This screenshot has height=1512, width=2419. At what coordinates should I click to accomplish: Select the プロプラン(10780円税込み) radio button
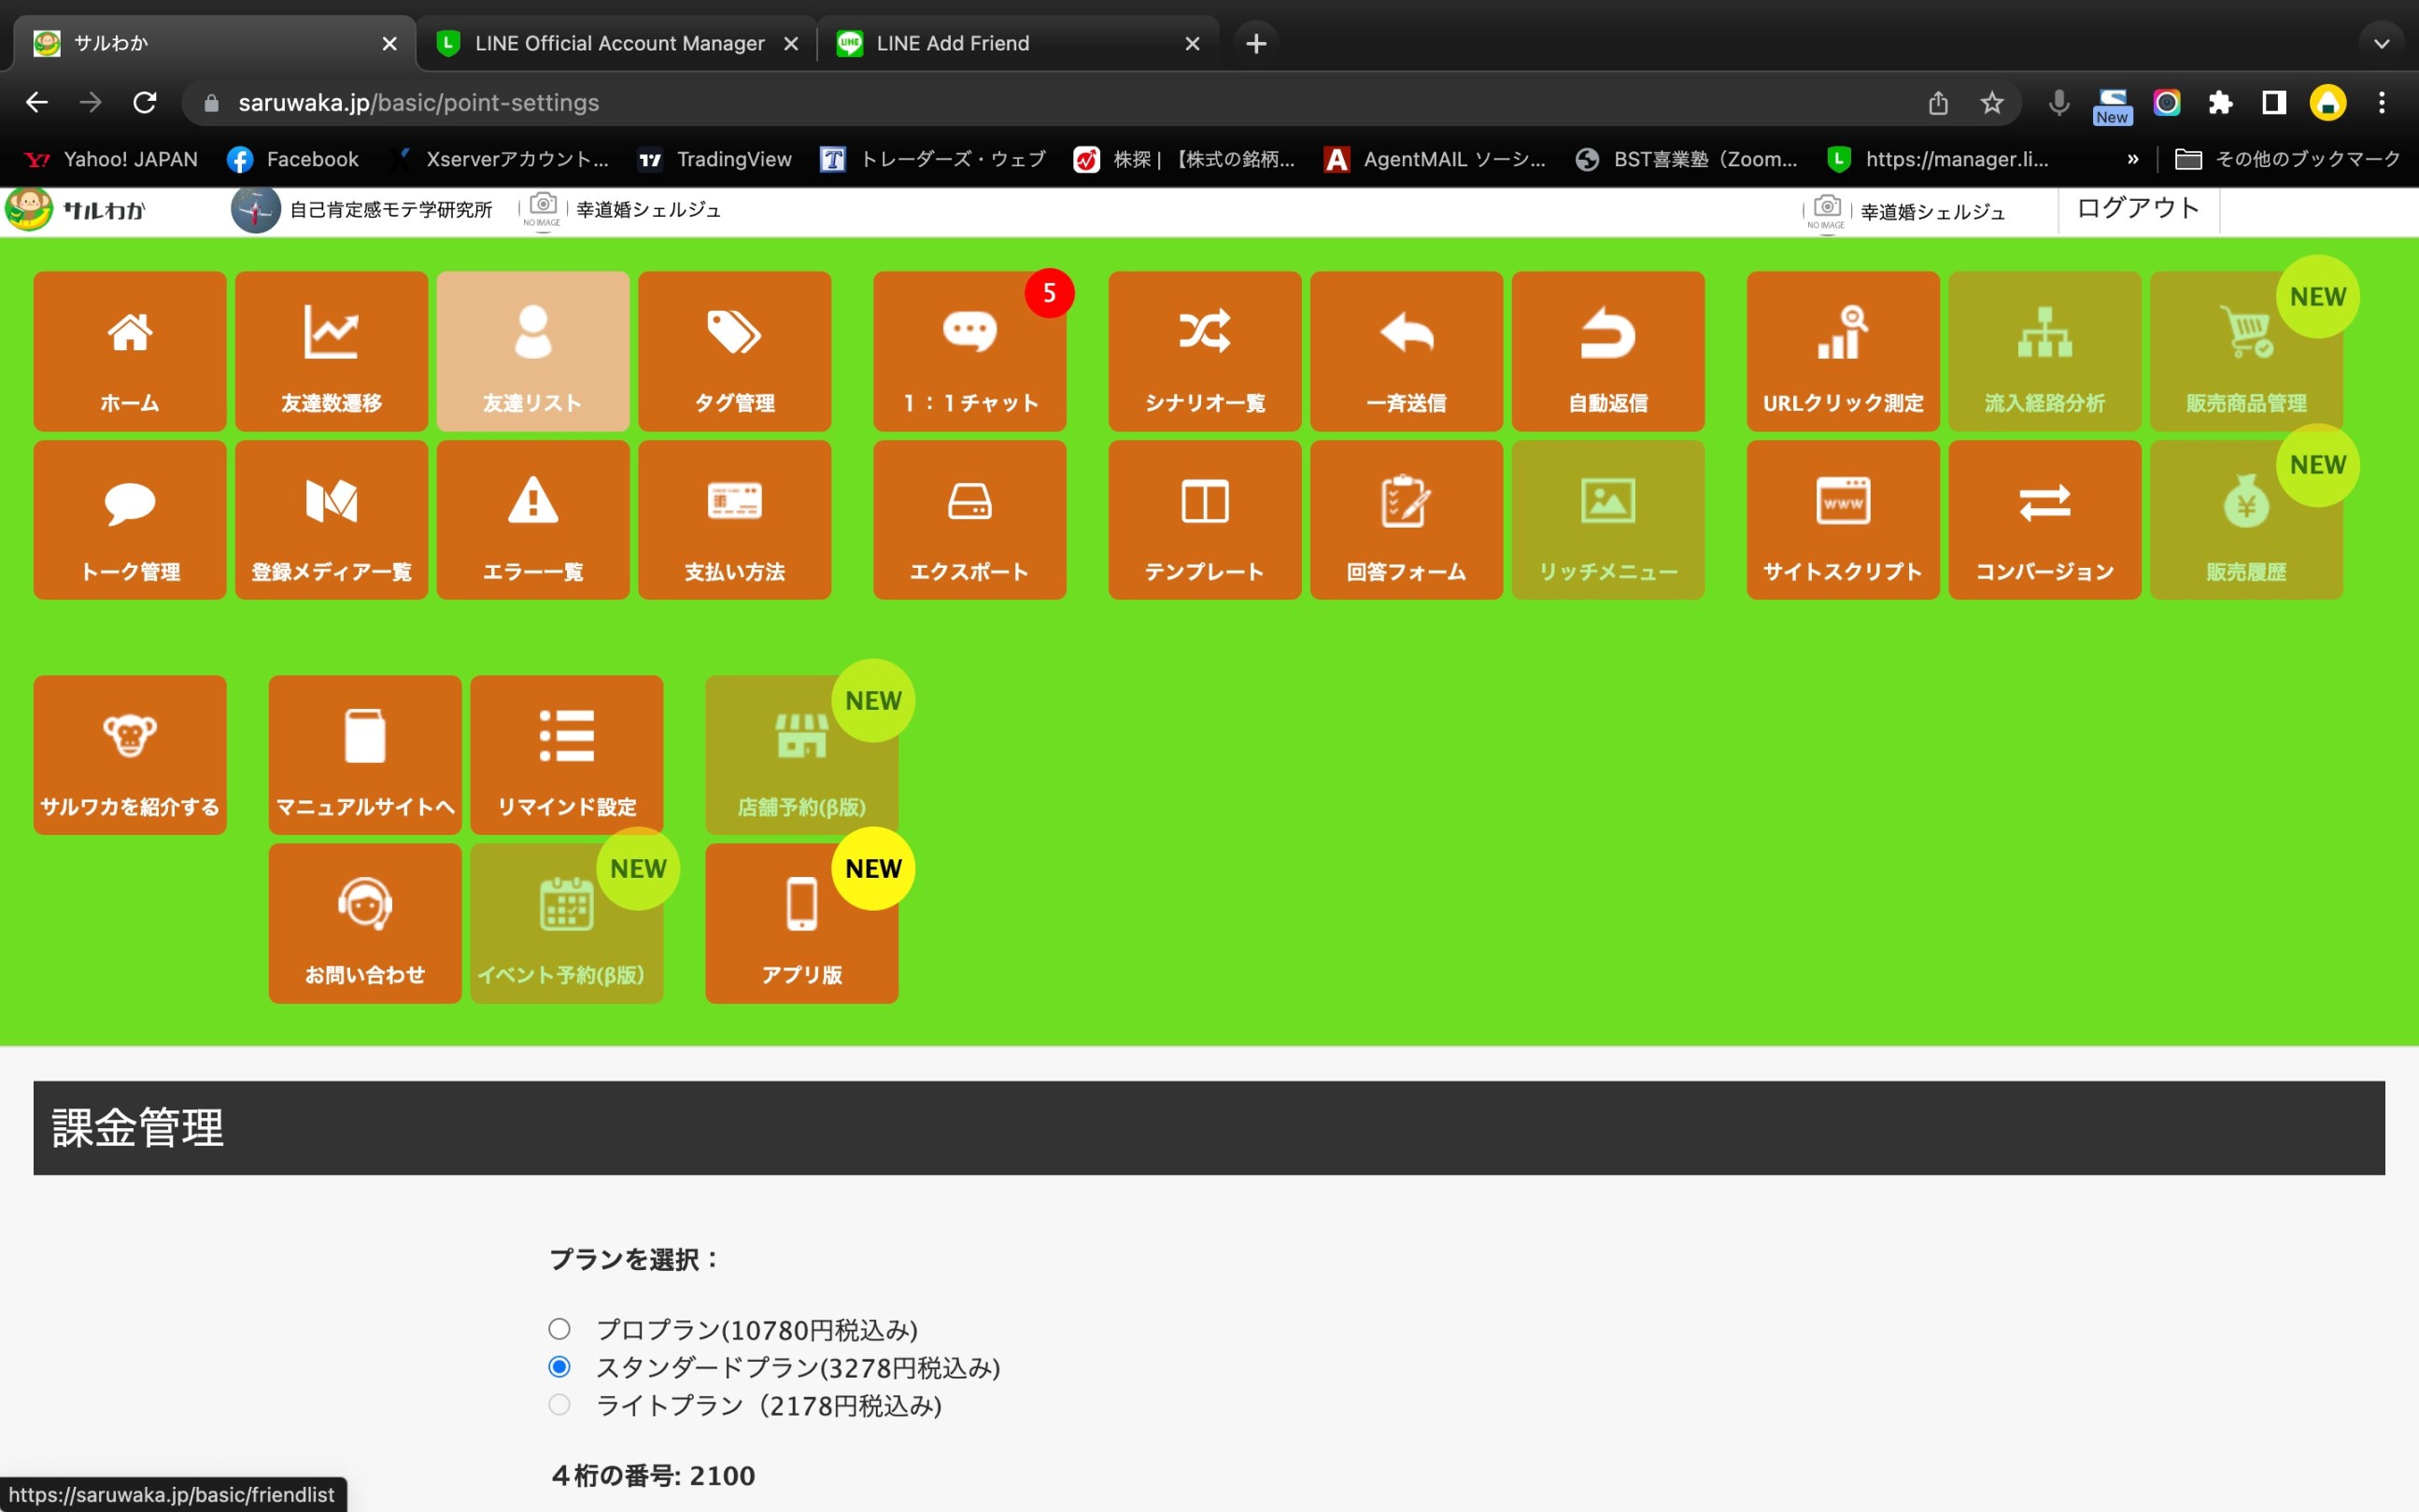pyautogui.click(x=559, y=1329)
